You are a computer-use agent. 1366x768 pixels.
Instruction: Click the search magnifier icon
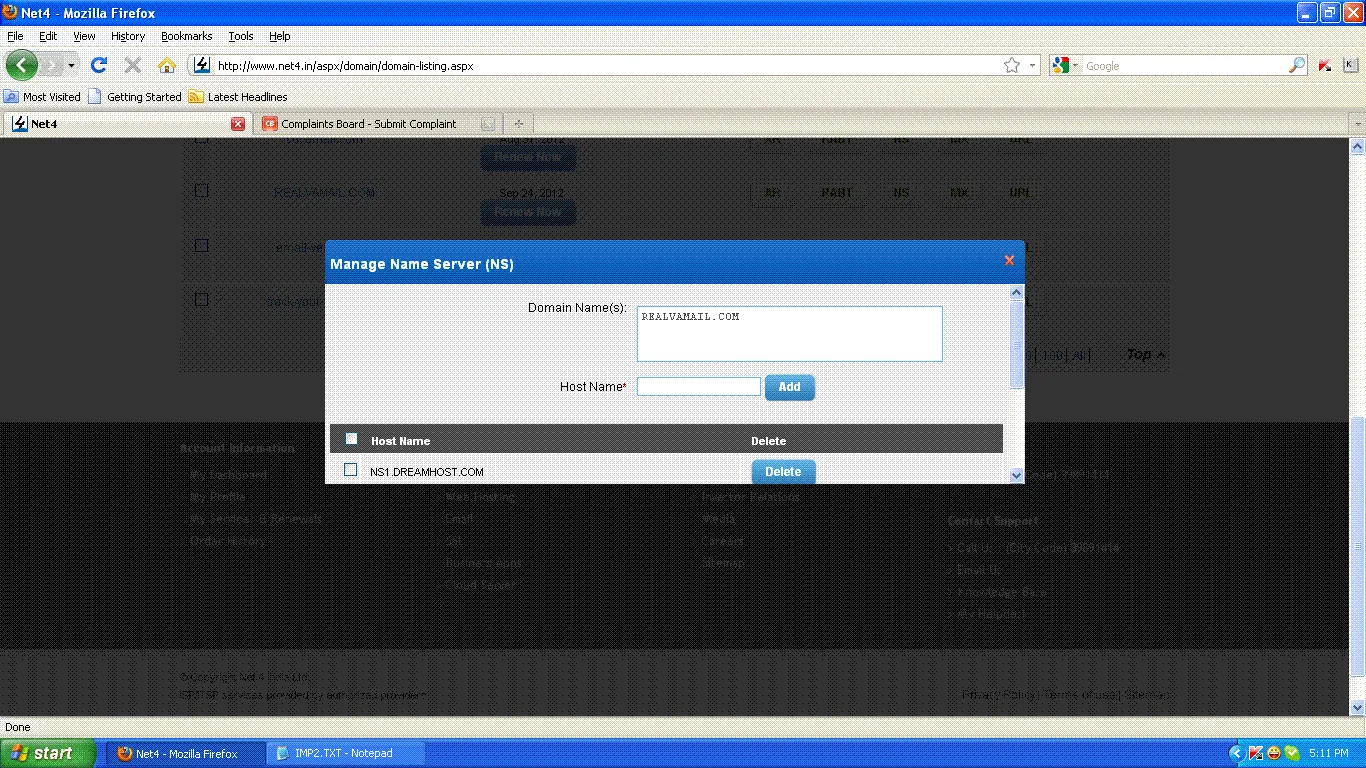pos(1297,65)
